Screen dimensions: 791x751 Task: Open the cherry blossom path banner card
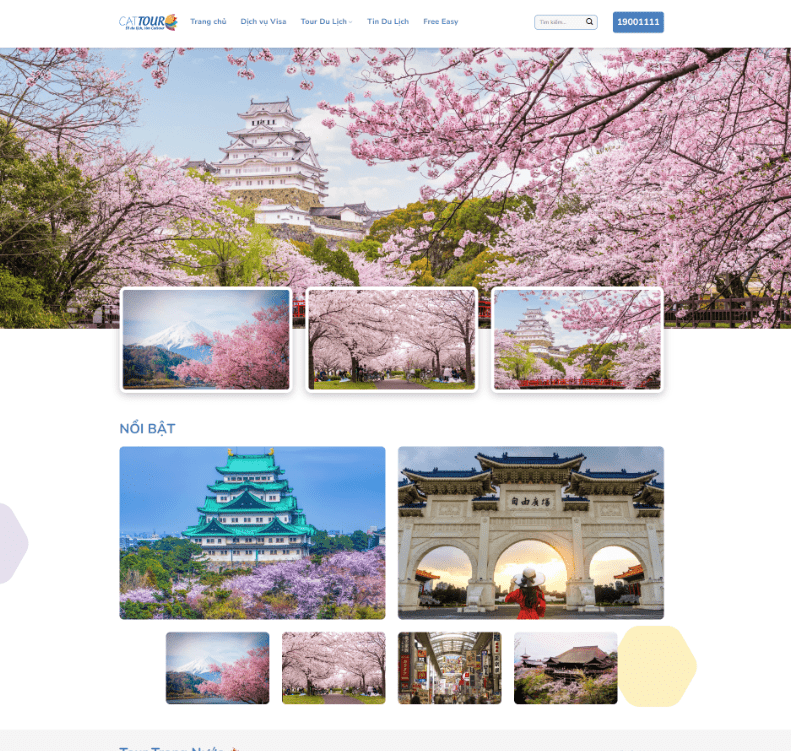(392, 340)
